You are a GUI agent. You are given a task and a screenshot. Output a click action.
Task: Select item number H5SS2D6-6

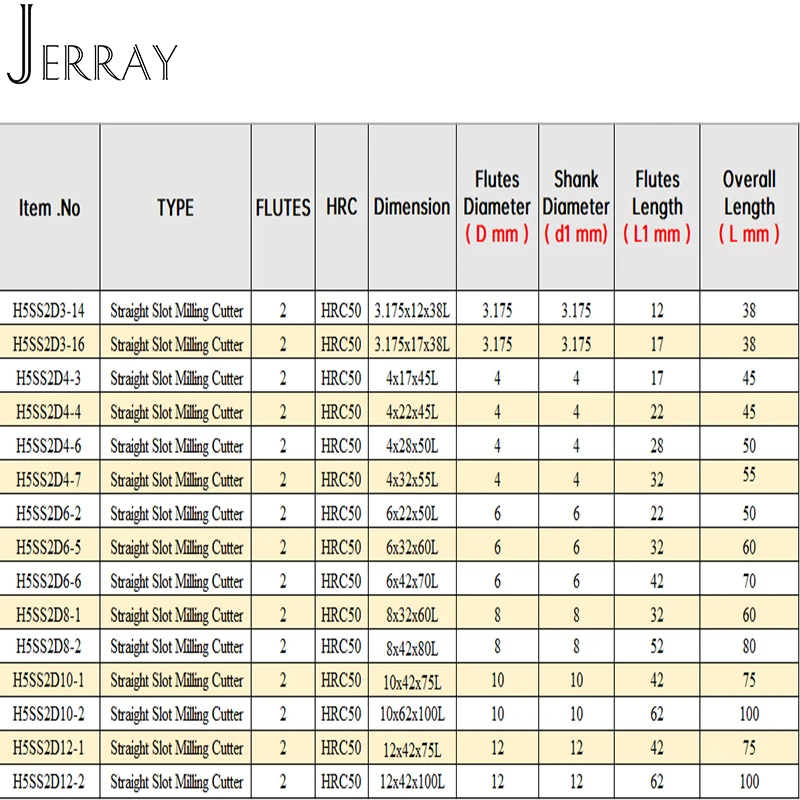(48, 581)
